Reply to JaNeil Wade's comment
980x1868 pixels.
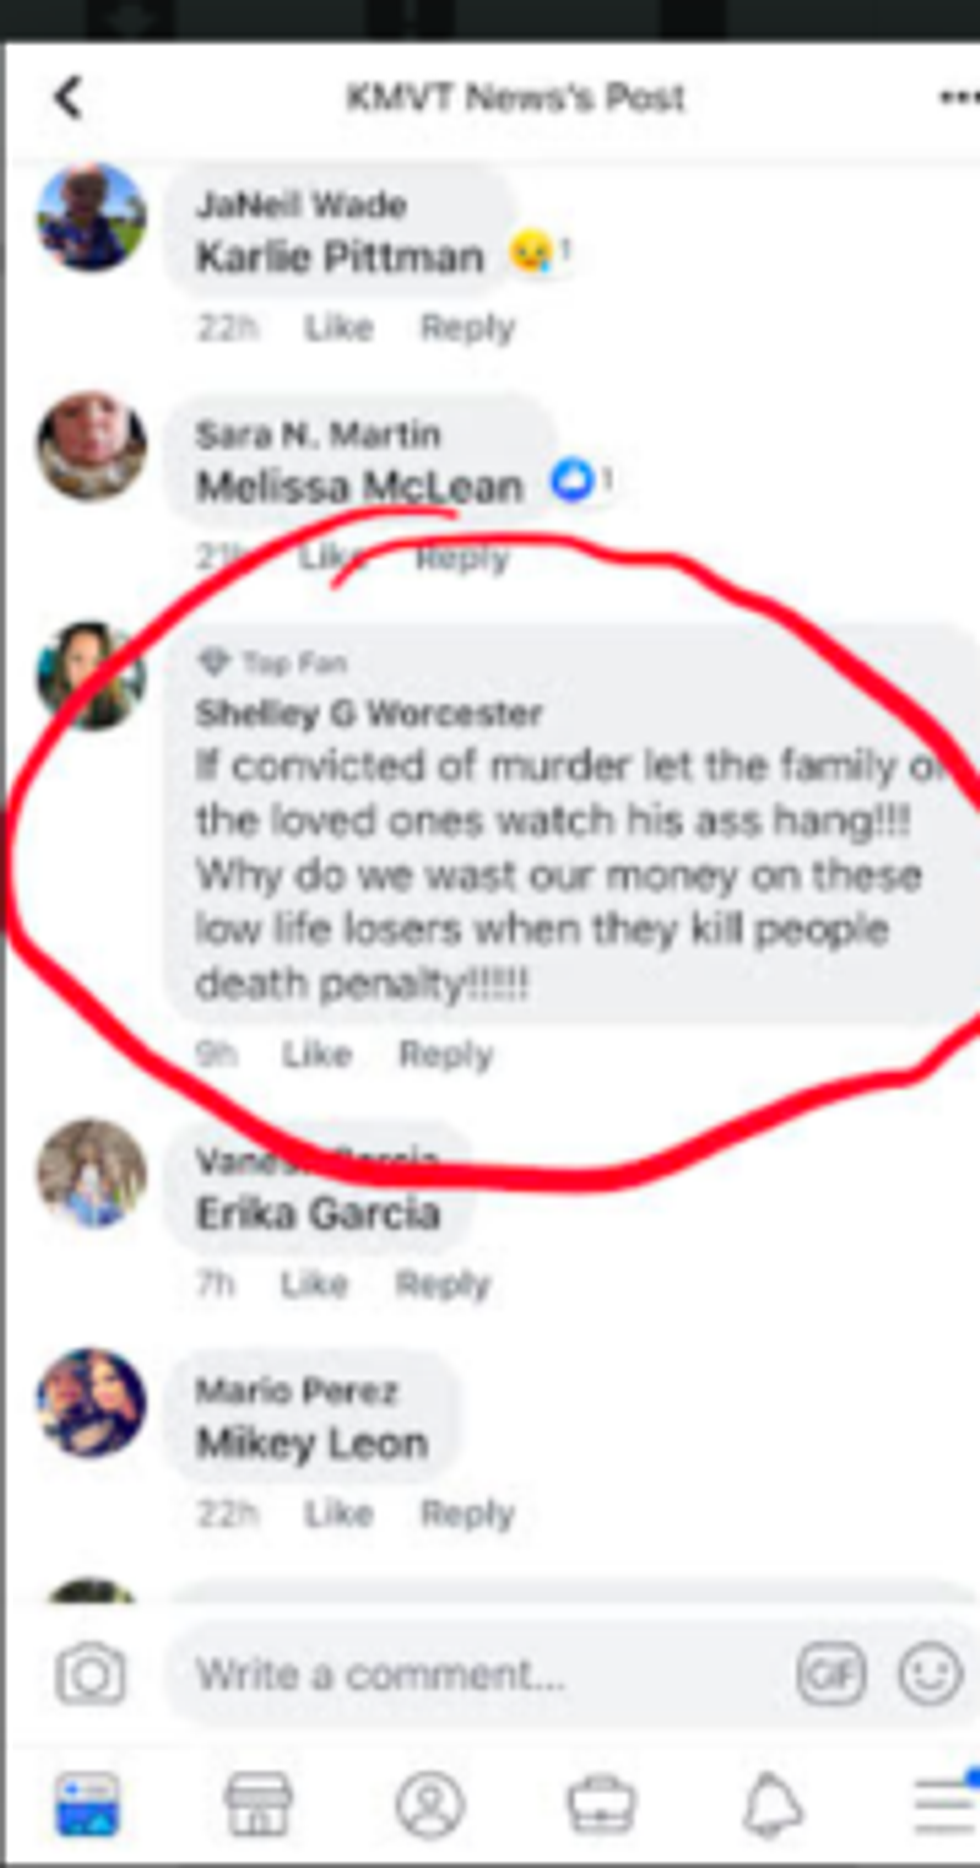[467, 327]
